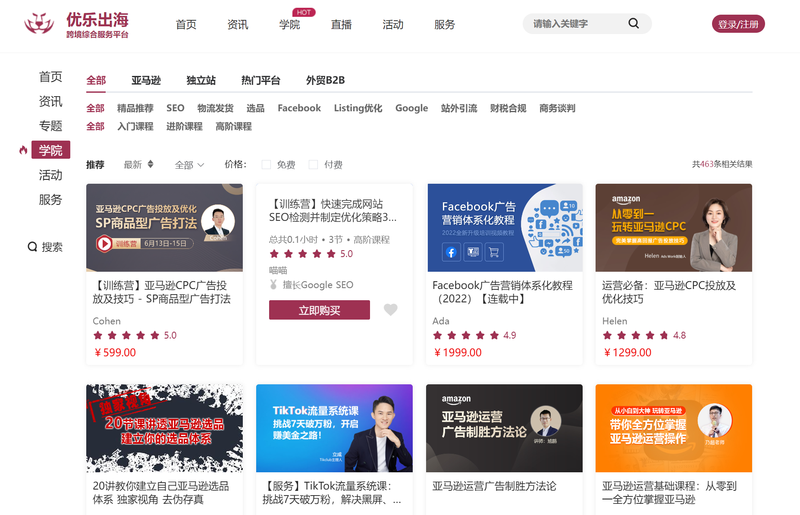Image resolution: width=800 pixels, height=515 pixels.
Task: Go to sidebar 首页
Action: [x=51, y=77]
